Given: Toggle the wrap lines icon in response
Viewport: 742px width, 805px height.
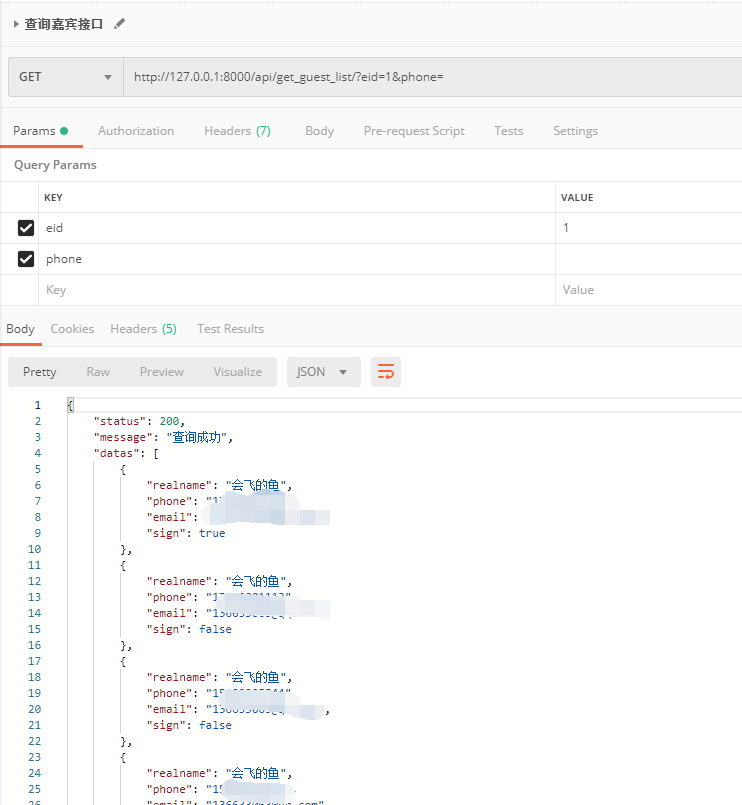Looking at the screenshot, I should [385, 372].
